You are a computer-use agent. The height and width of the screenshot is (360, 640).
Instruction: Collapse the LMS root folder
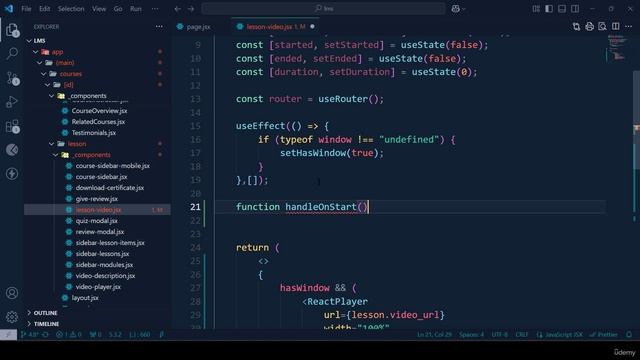39,41
